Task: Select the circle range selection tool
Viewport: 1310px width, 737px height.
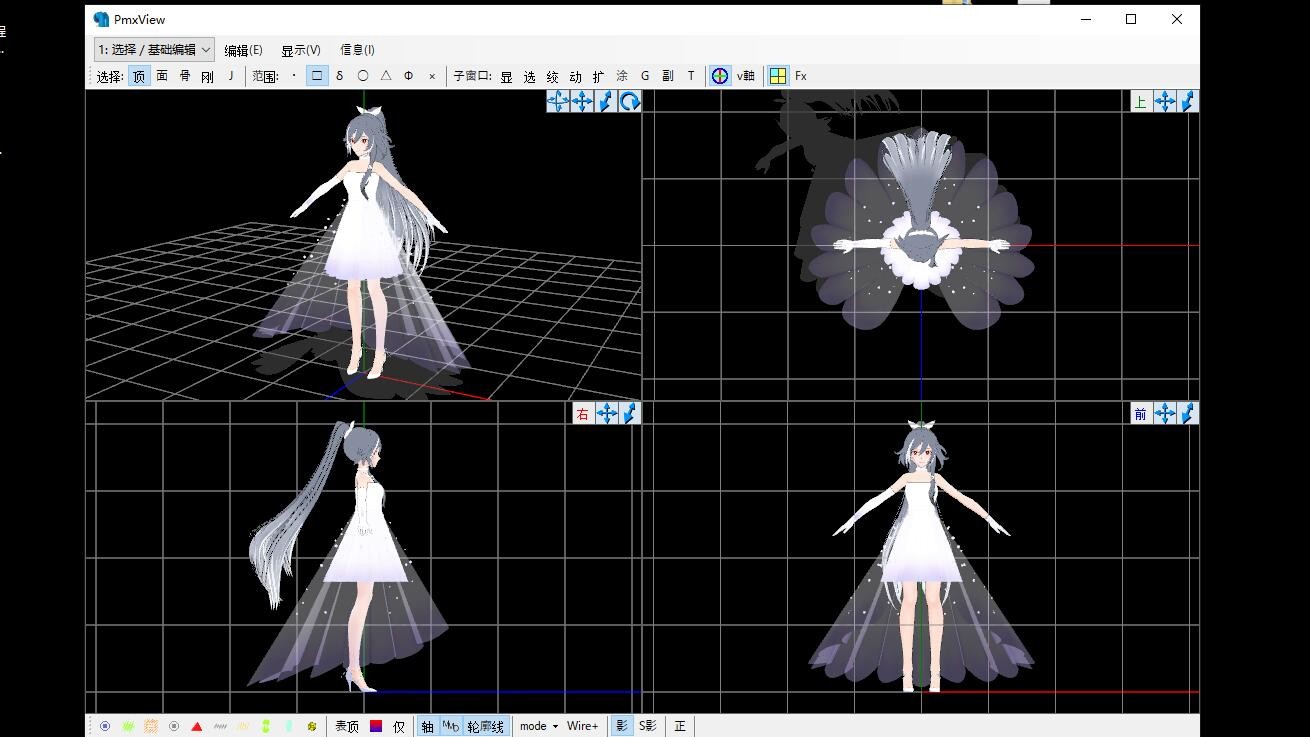Action: (363, 76)
